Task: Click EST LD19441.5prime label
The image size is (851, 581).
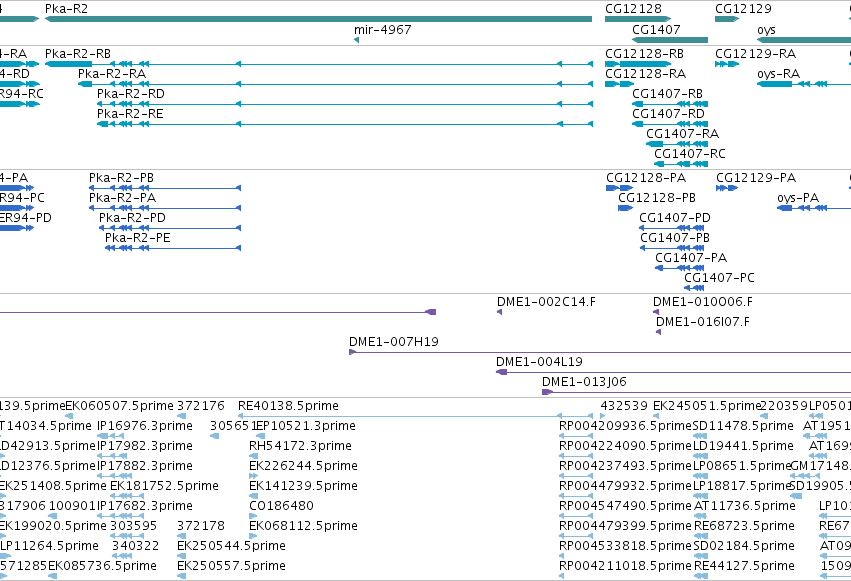Action: coord(744,446)
